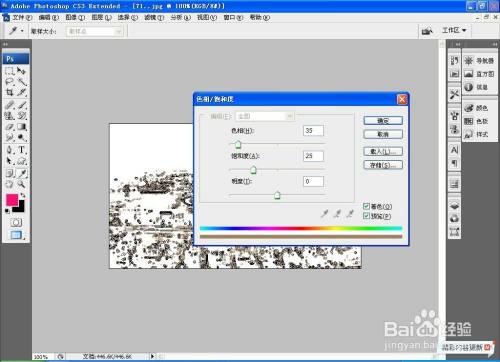Select the Custom Shape tool

(22, 161)
